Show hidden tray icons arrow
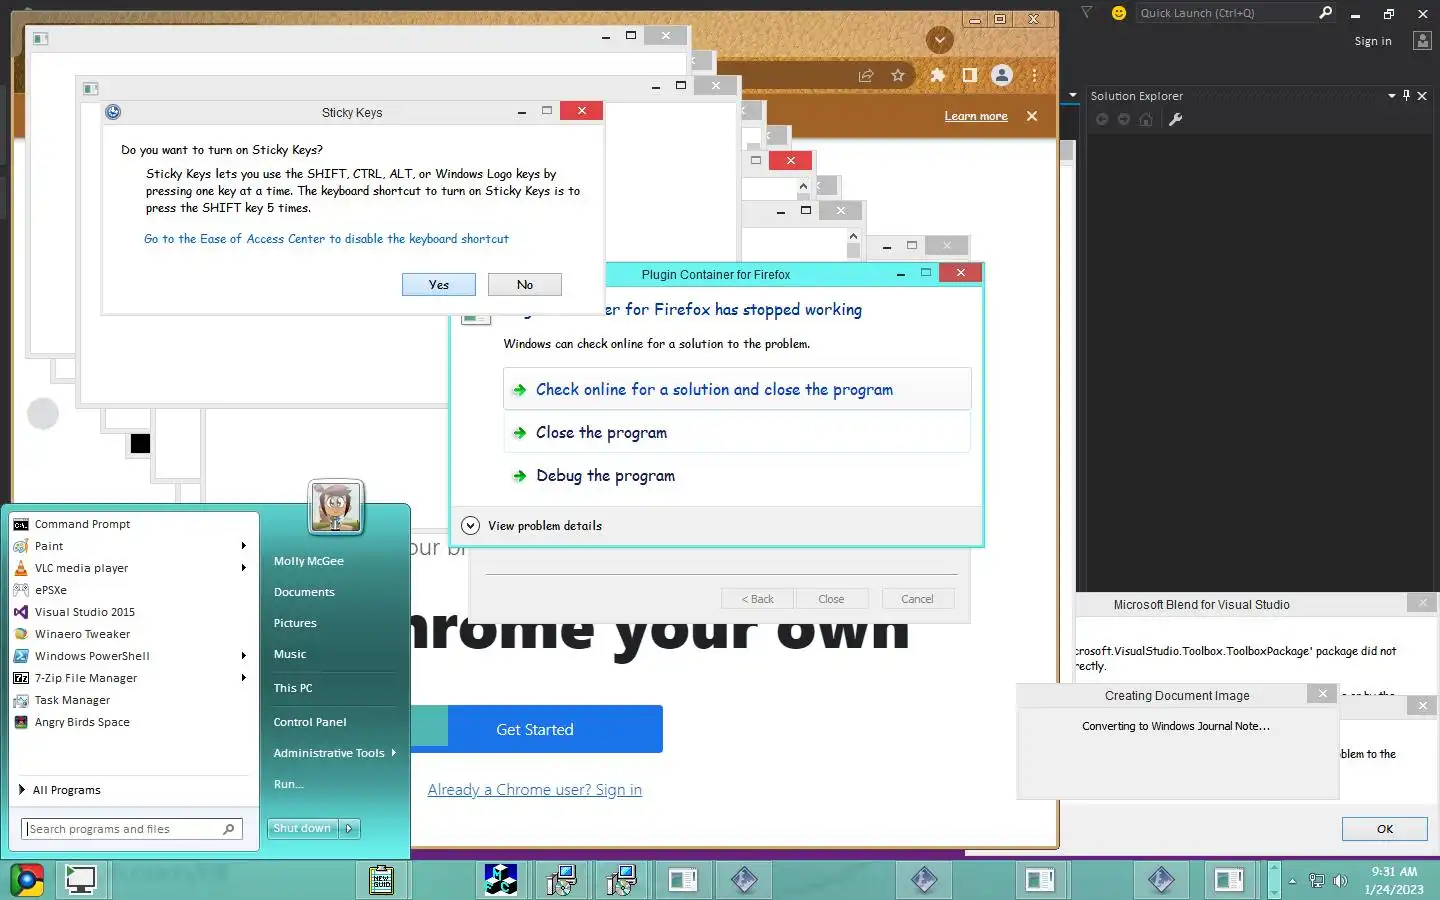Screen dimensions: 1440x900 [x=1292, y=881]
